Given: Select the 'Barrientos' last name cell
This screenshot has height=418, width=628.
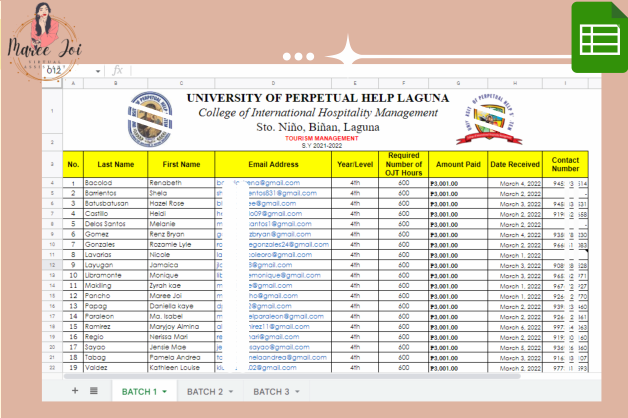Looking at the screenshot, I should tap(115, 193).
